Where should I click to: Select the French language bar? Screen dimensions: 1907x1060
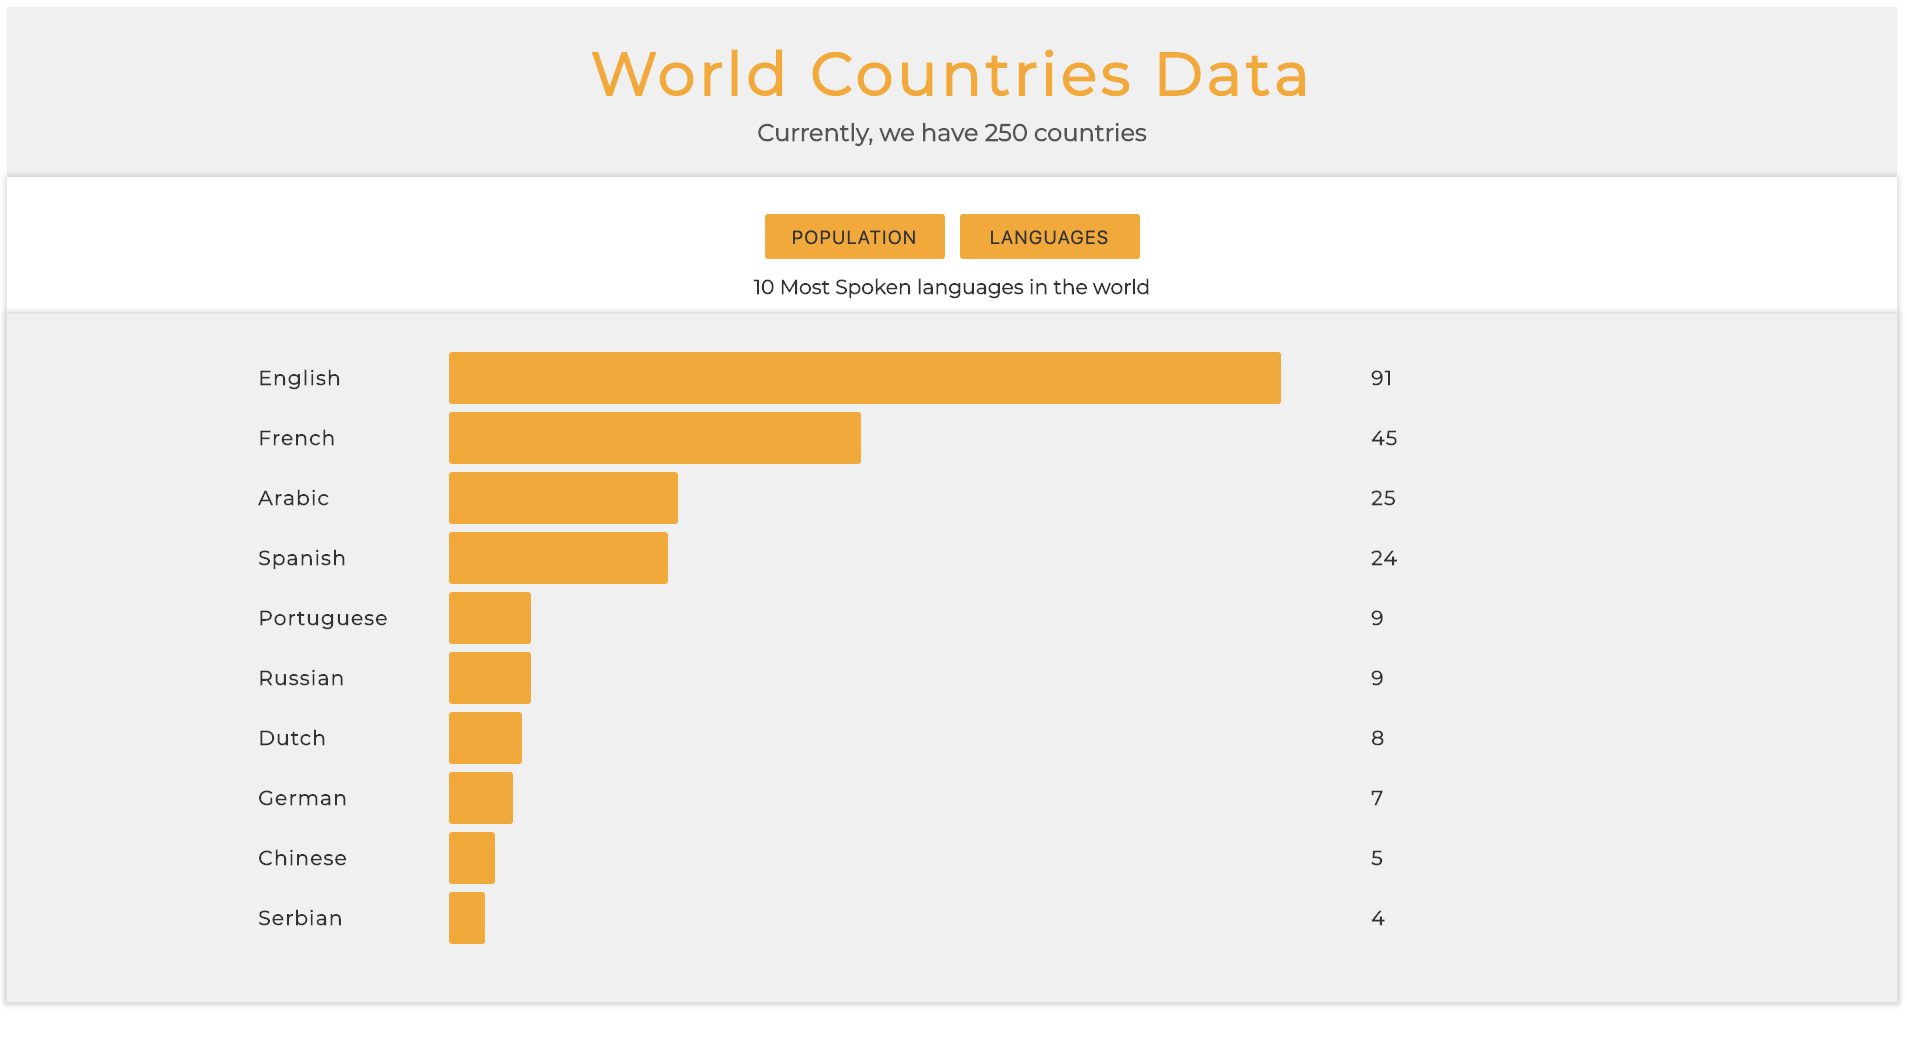click(x=654, y=438)
